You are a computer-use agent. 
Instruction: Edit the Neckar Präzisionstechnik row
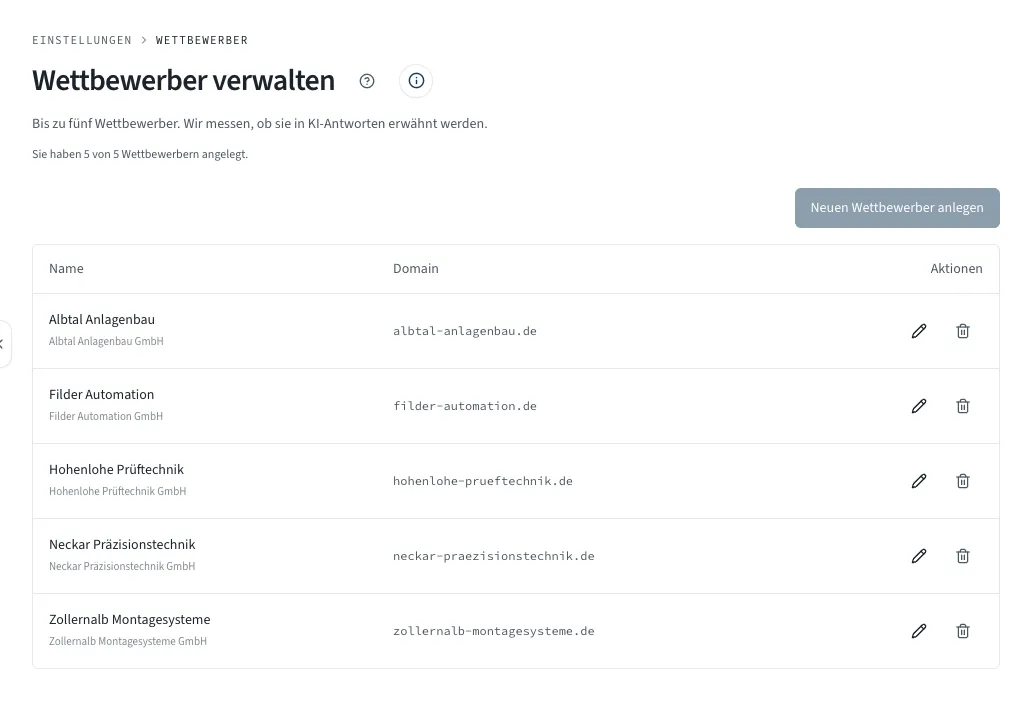[919, 556]
